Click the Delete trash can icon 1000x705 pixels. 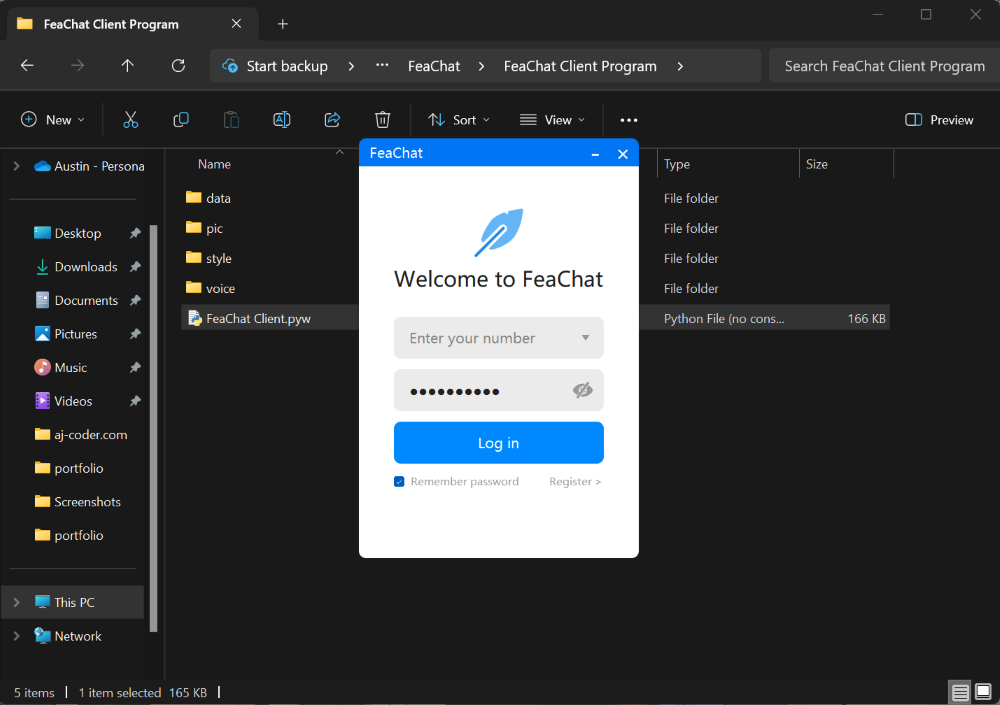[382, 120]
